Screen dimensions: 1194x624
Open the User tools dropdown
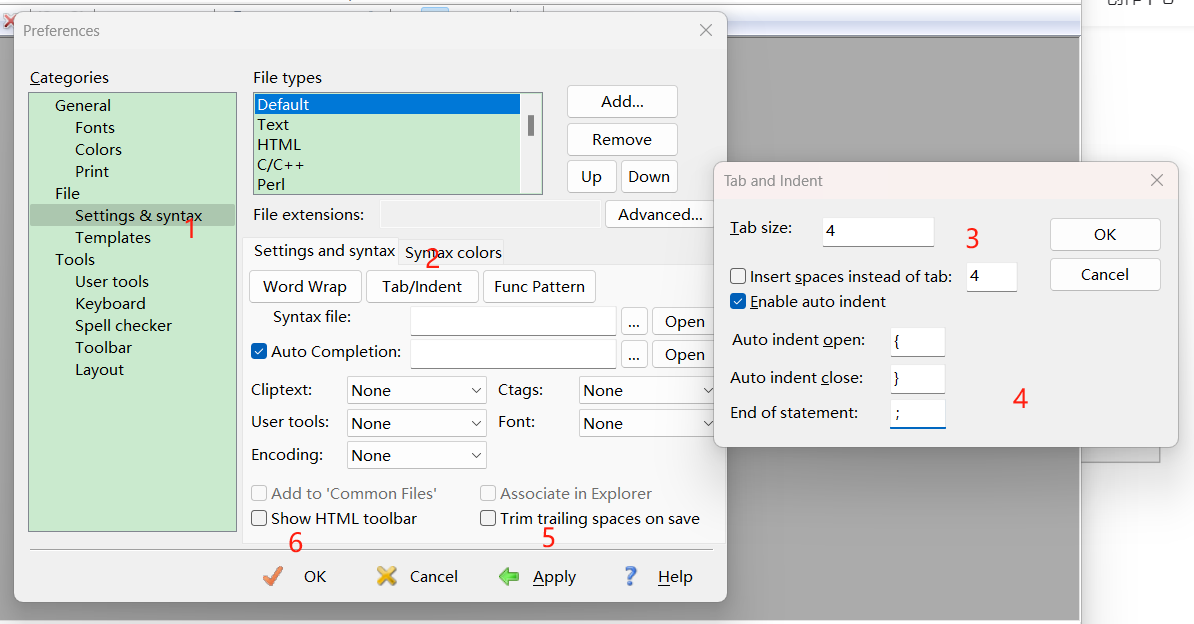click(416, 423)
